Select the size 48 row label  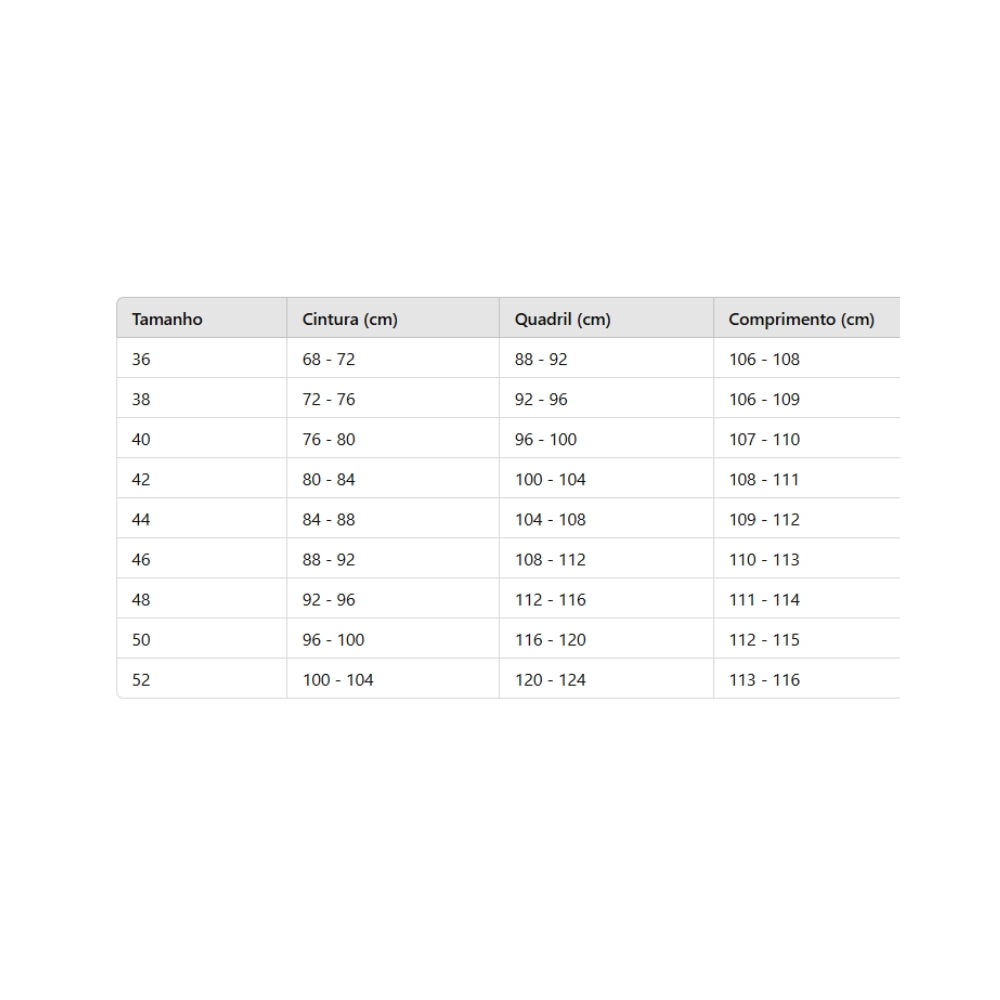(141, 599)
